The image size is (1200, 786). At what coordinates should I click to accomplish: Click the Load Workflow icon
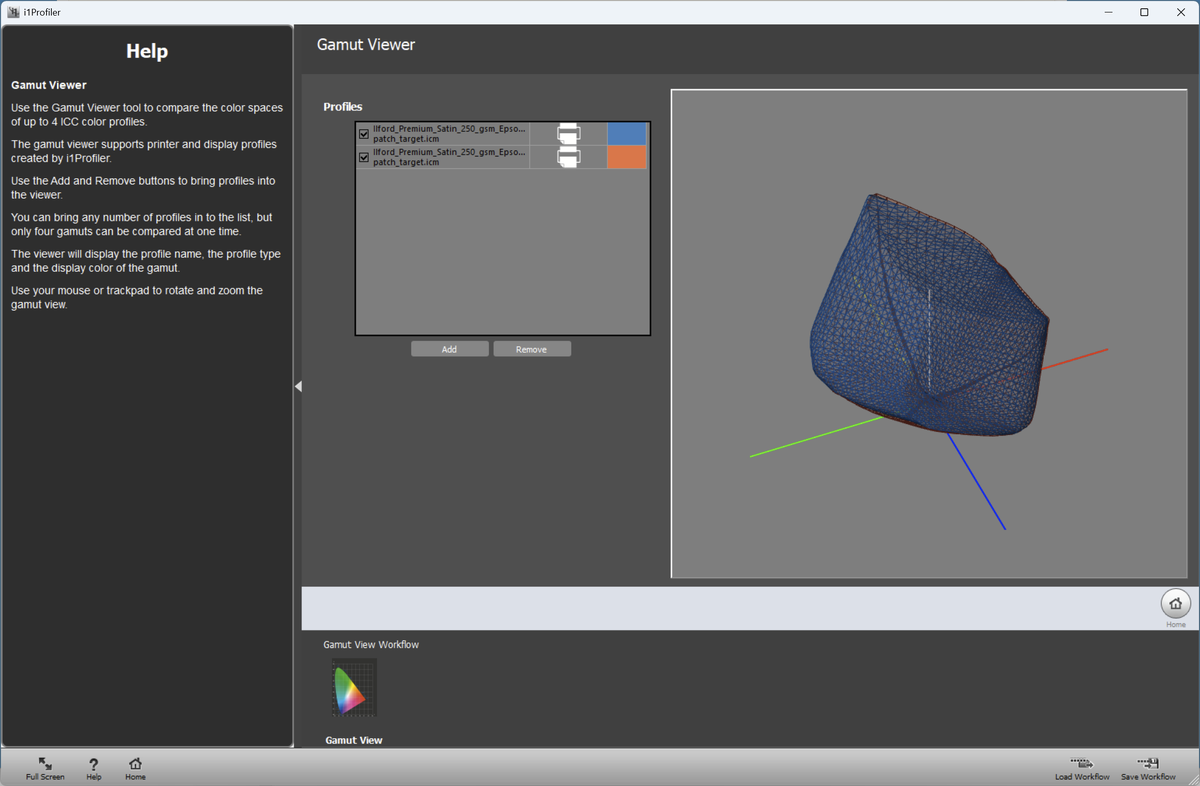1082,765
